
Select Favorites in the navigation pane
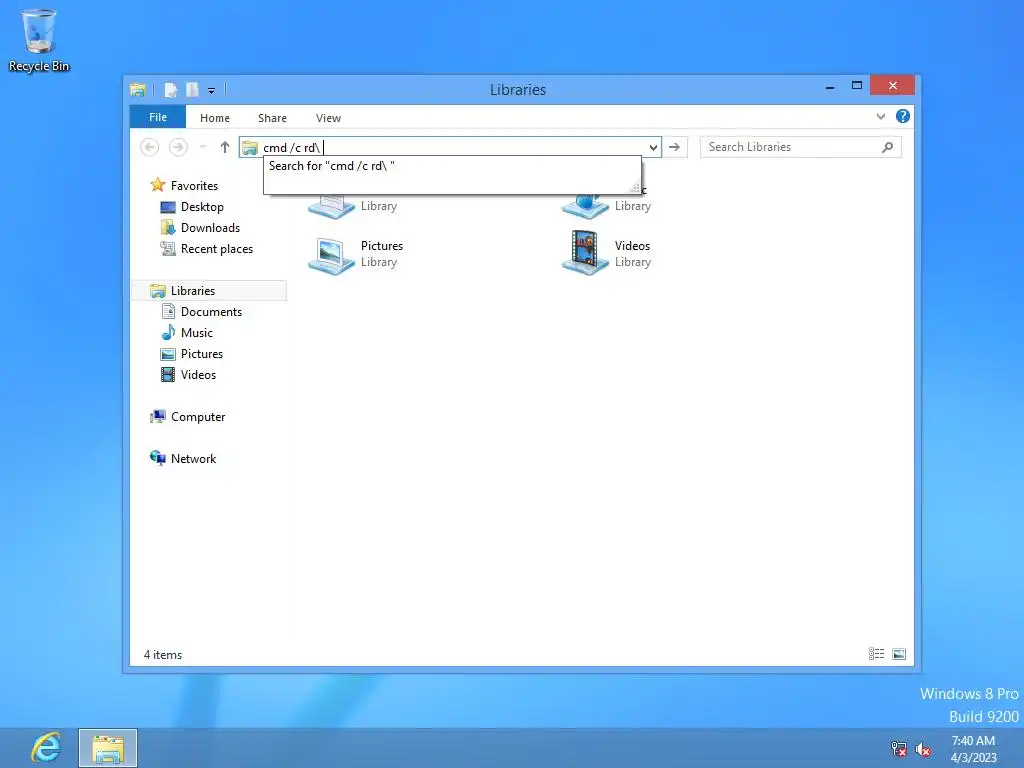[194, 185]
